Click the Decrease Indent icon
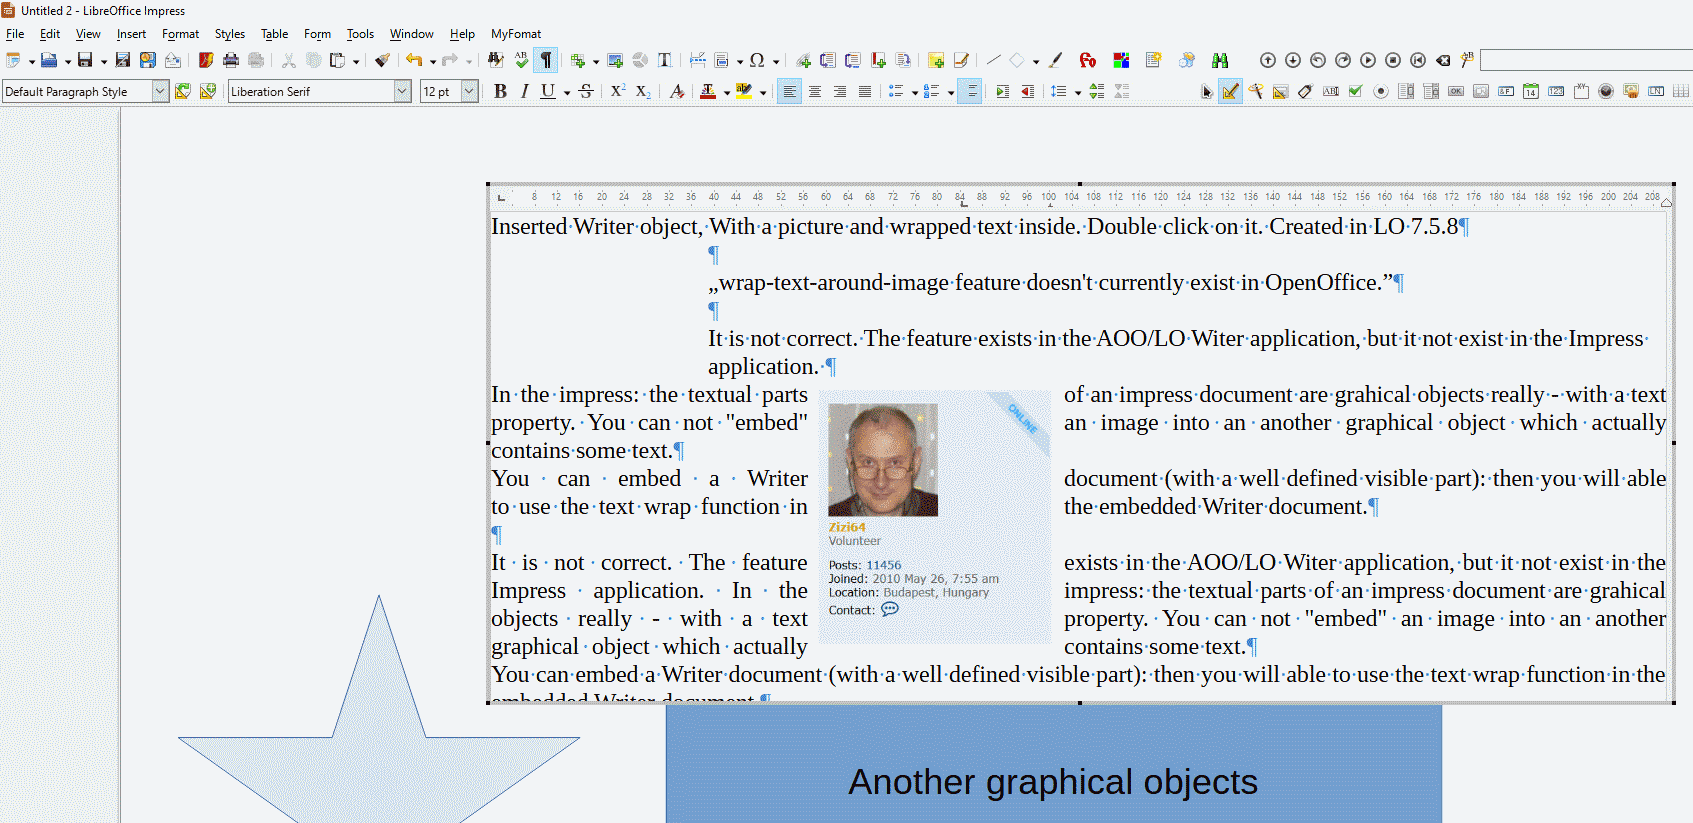This screenshot has width=1693, height=823. tap(1027, 91)
